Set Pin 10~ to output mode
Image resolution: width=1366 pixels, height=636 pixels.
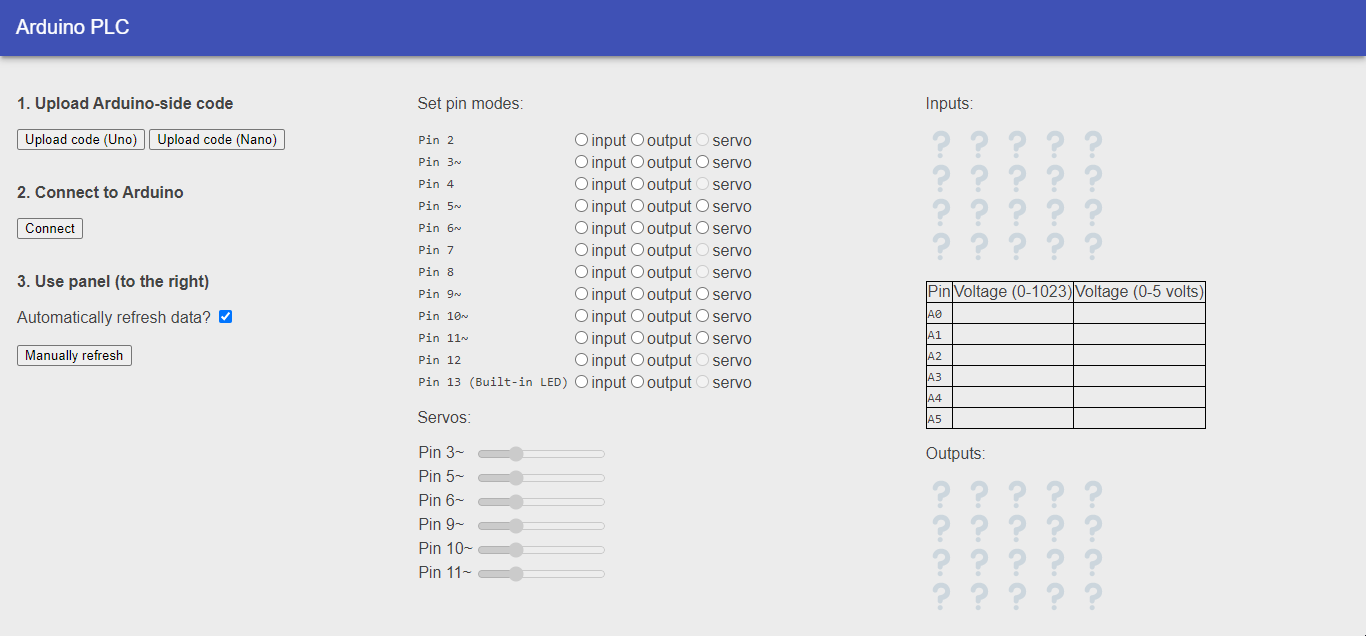click(637, 316)
